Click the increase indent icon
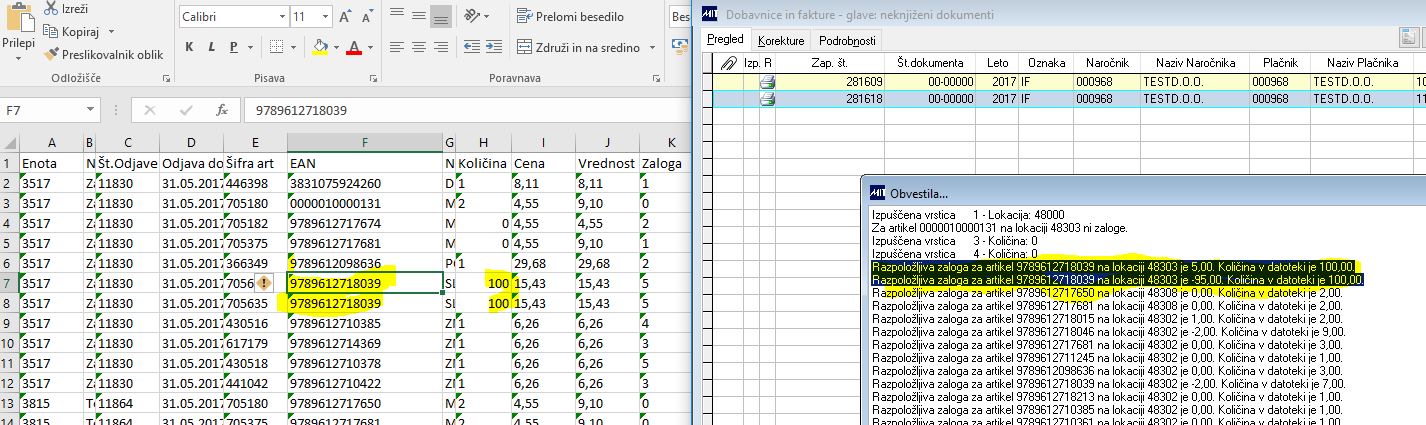This screenshot has width=1426, height=425. coord(493,47)
